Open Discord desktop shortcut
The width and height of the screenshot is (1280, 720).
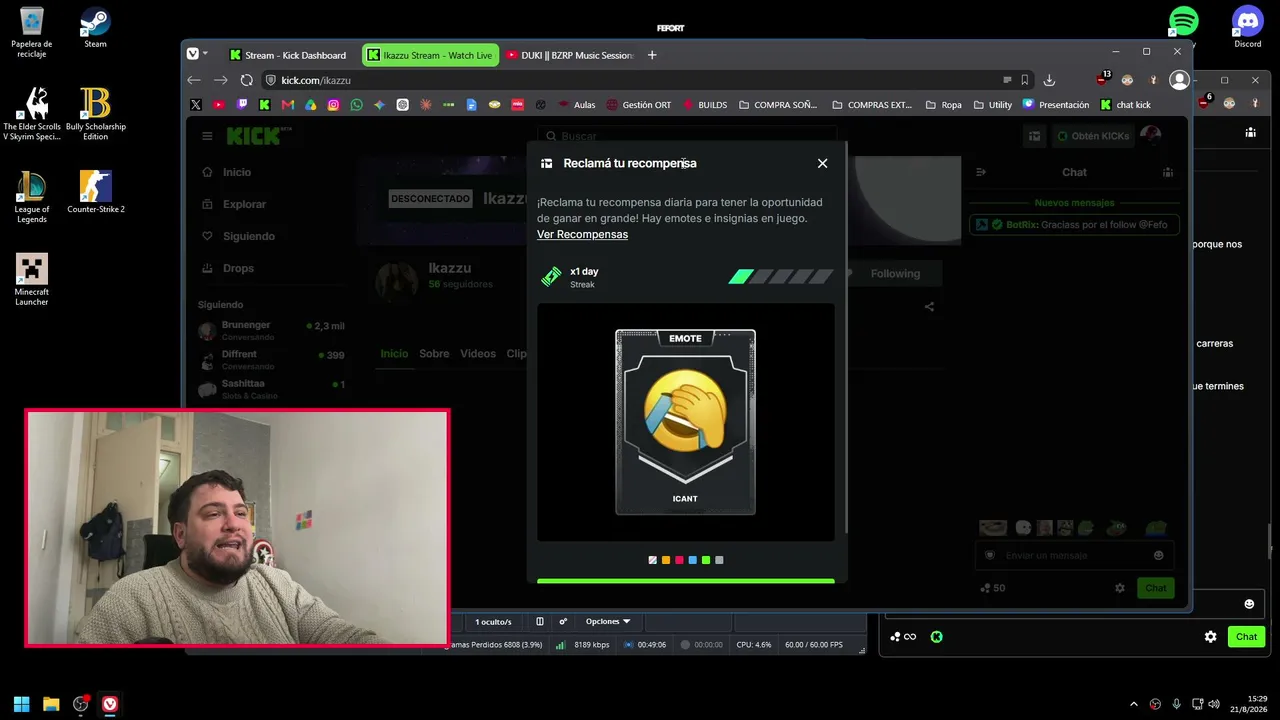(x=1248, y=26)
